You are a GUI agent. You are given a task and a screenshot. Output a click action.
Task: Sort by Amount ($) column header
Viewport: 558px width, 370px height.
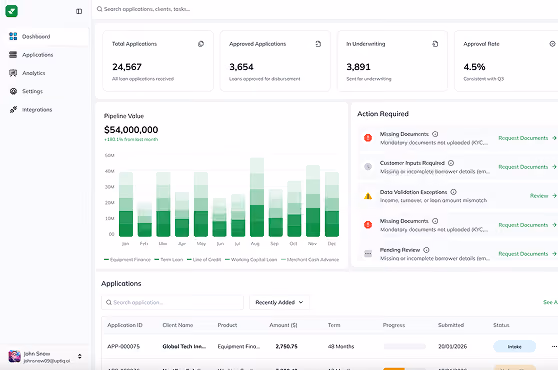point(283,325)
